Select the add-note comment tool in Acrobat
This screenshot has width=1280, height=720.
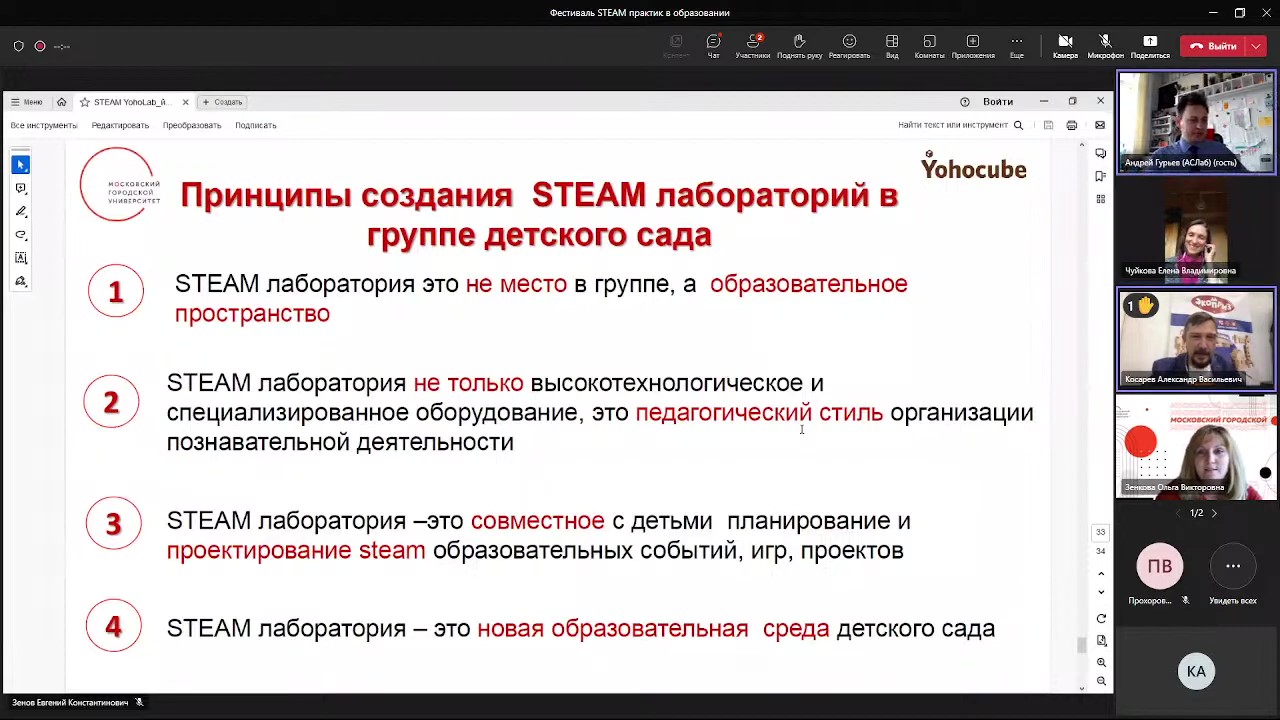tap(21, 188)
